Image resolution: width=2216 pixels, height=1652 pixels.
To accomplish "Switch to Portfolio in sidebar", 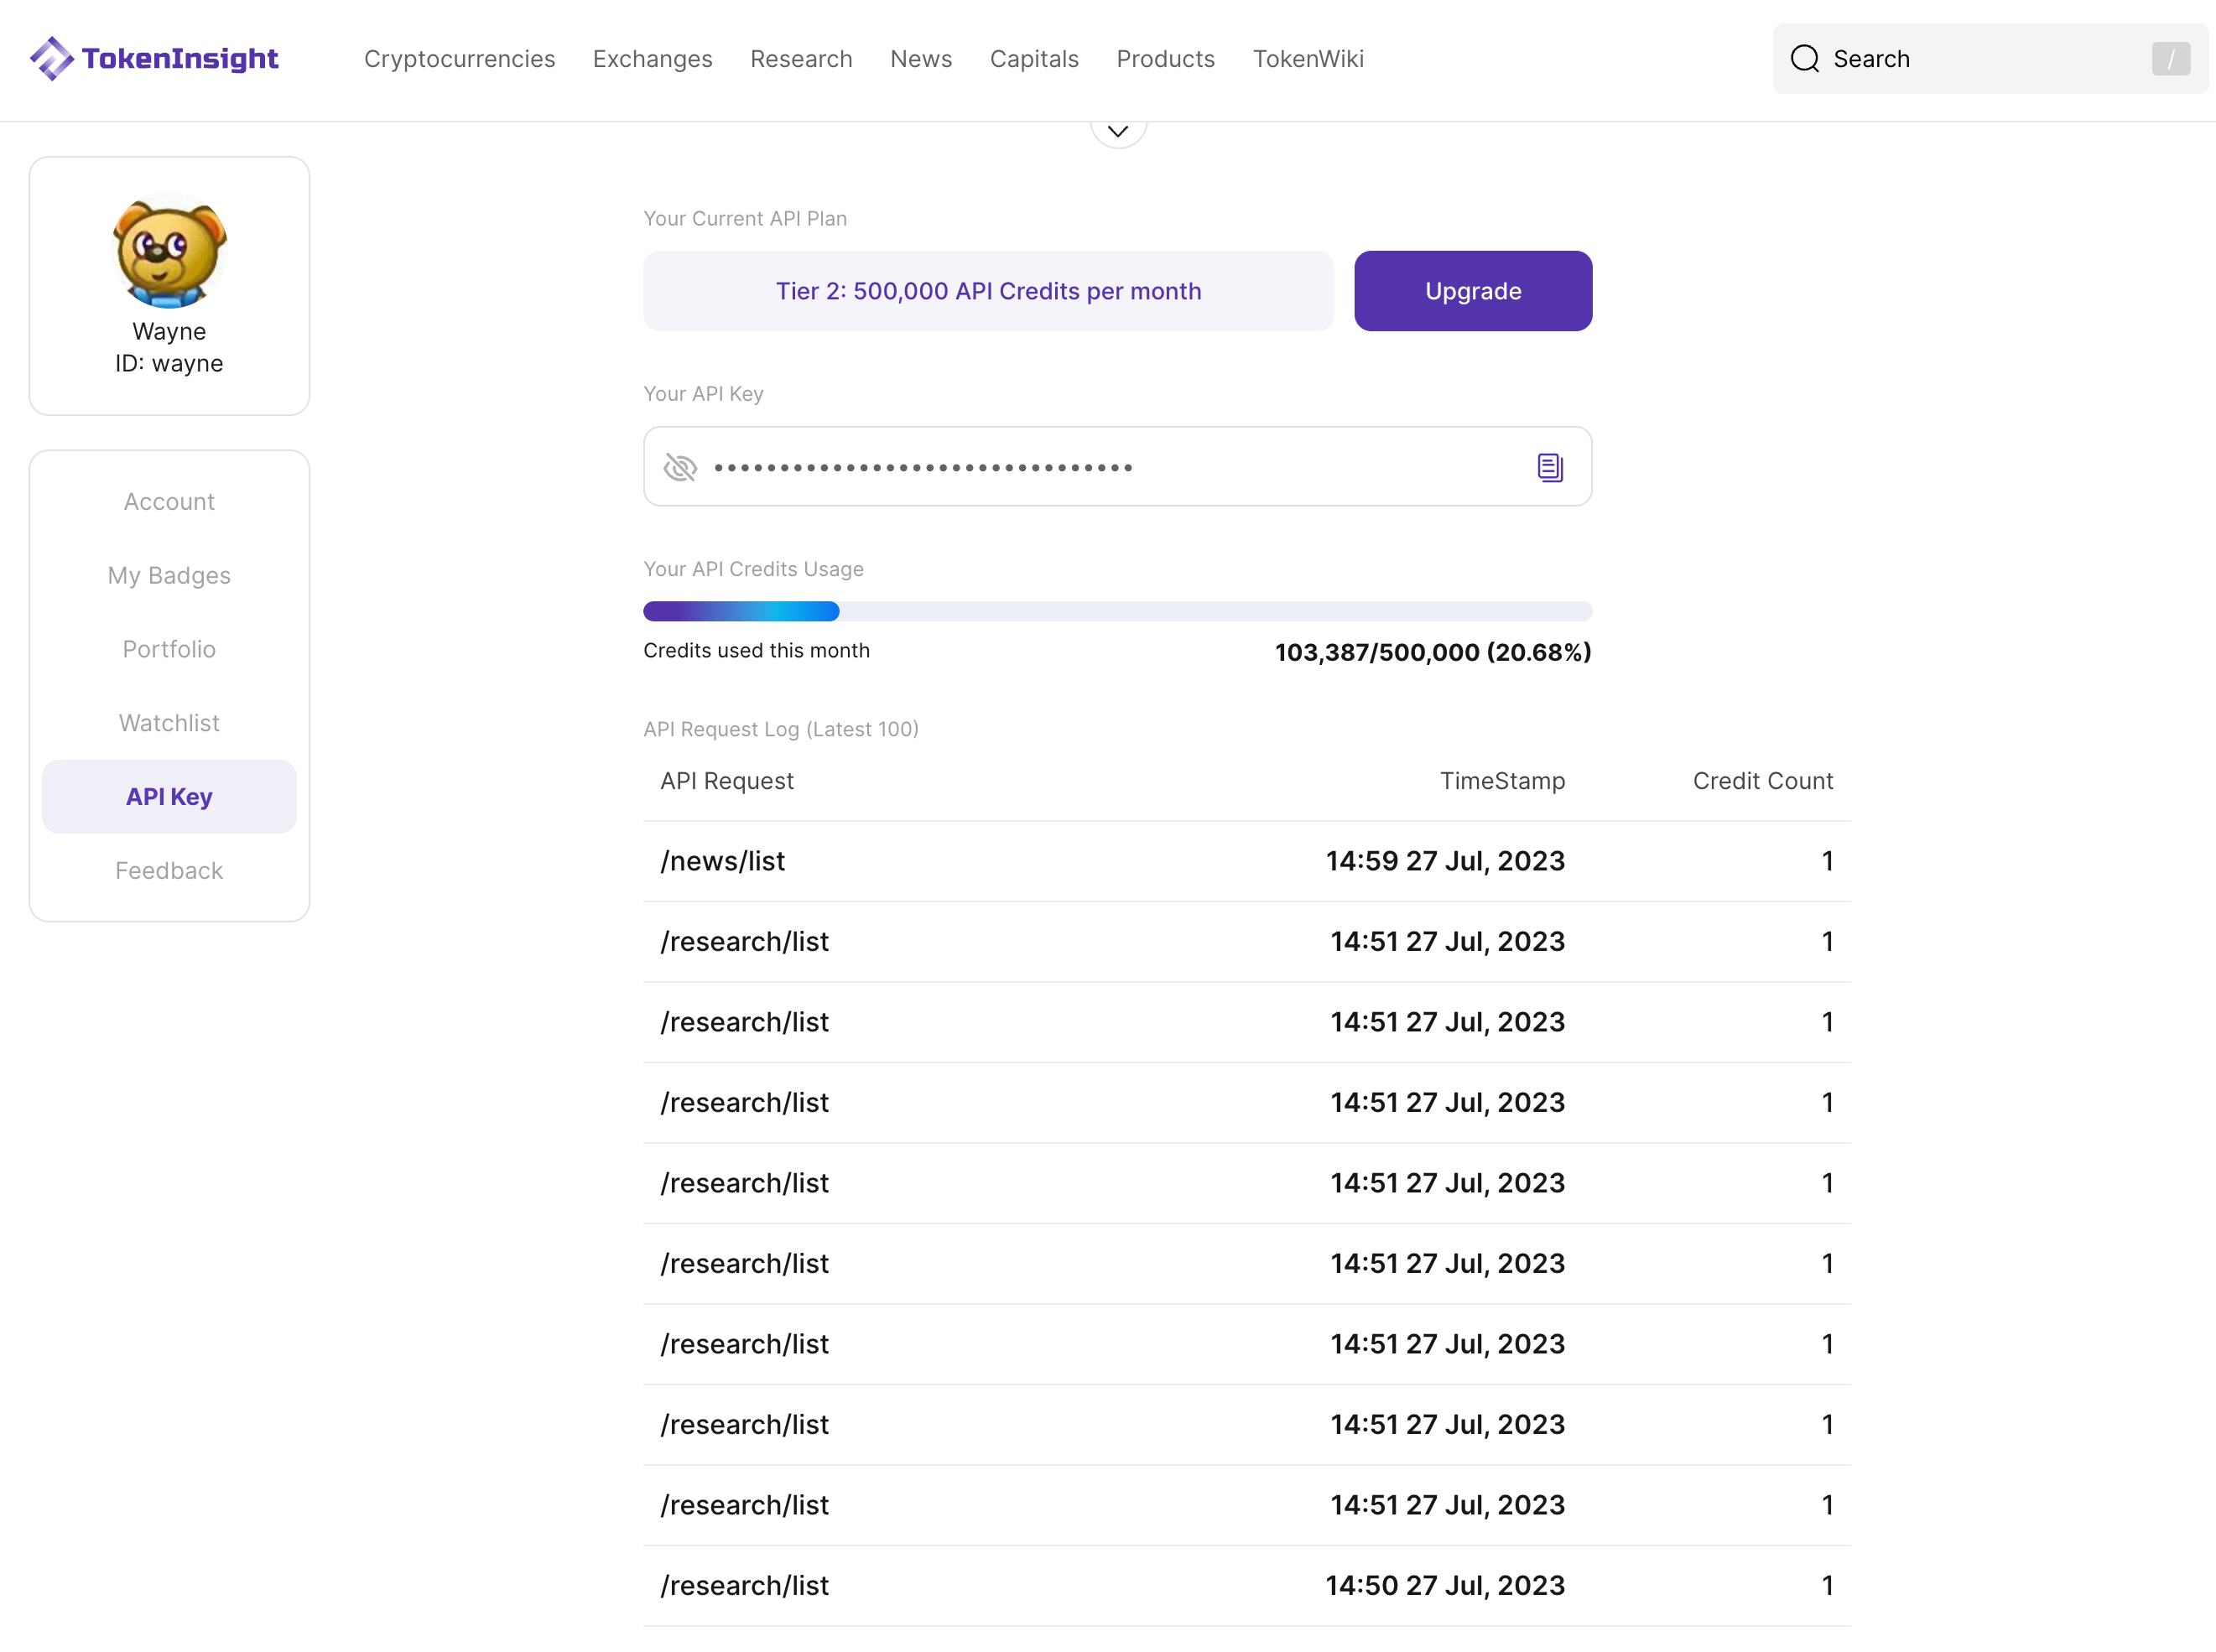I will 169,649.
